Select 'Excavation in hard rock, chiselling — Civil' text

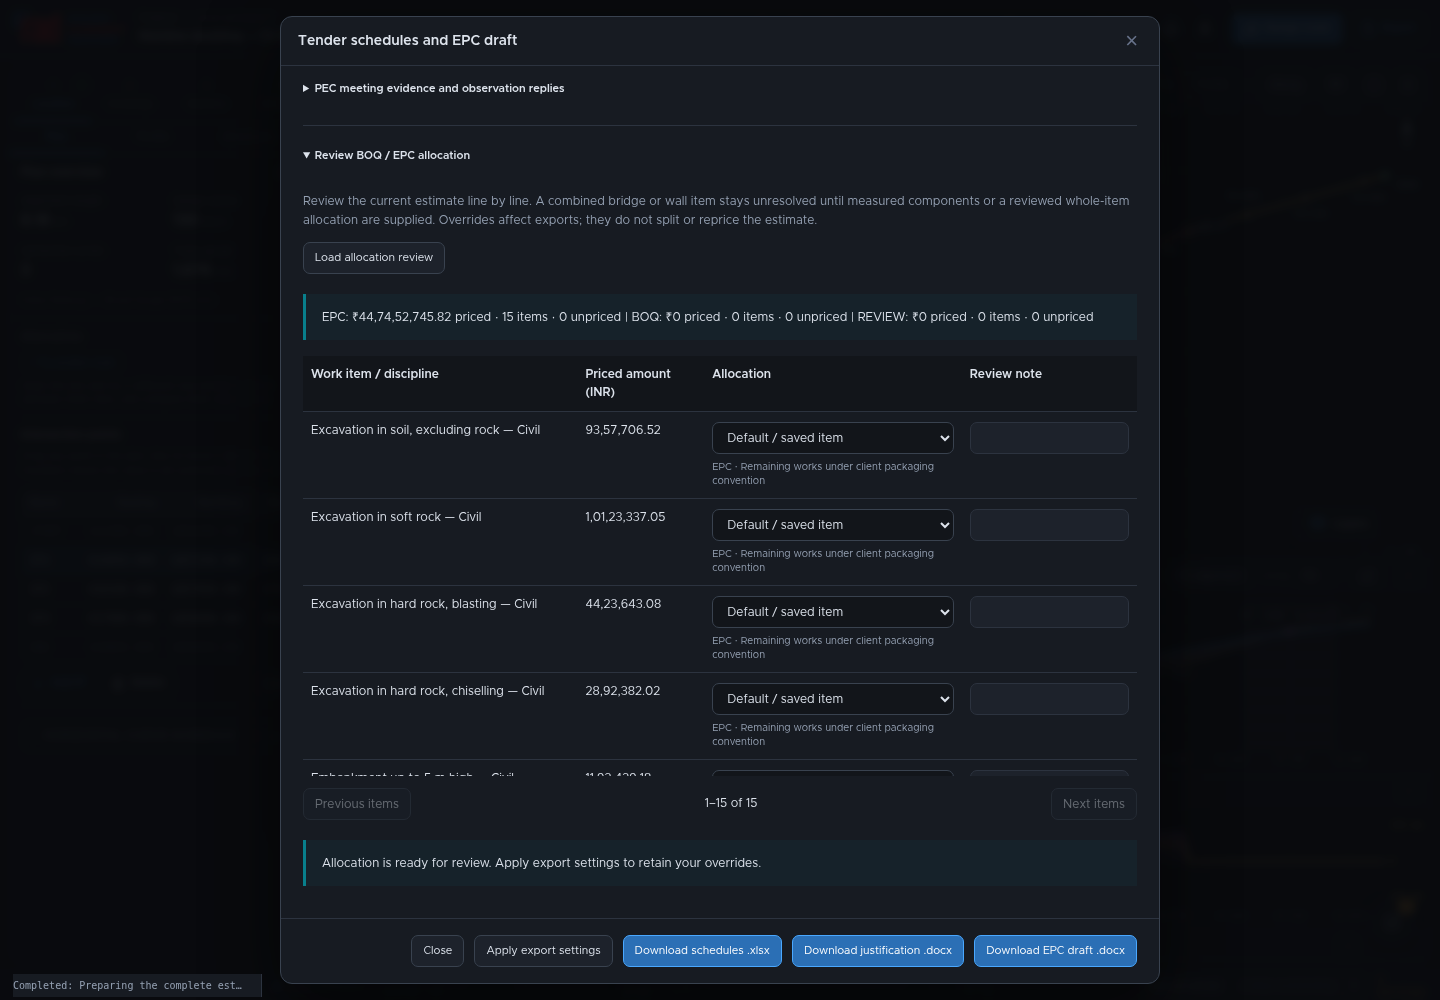coord(428,691)
